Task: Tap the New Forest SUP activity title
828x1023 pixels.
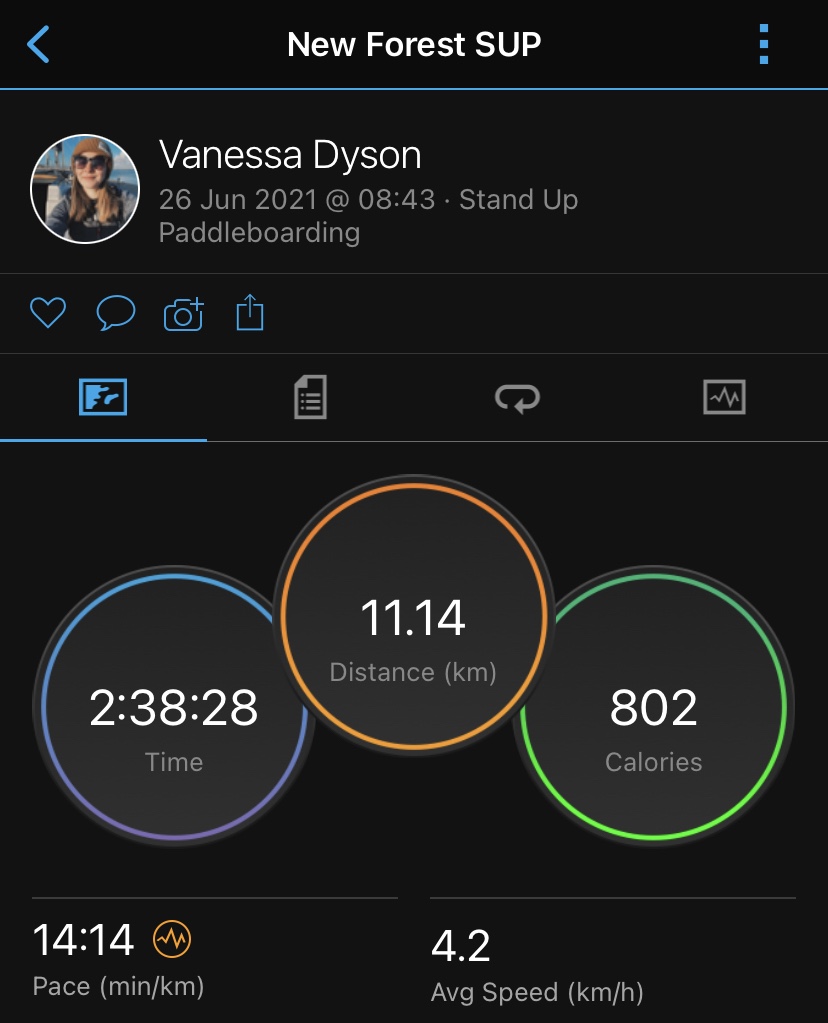Action: tap(414, 45)
